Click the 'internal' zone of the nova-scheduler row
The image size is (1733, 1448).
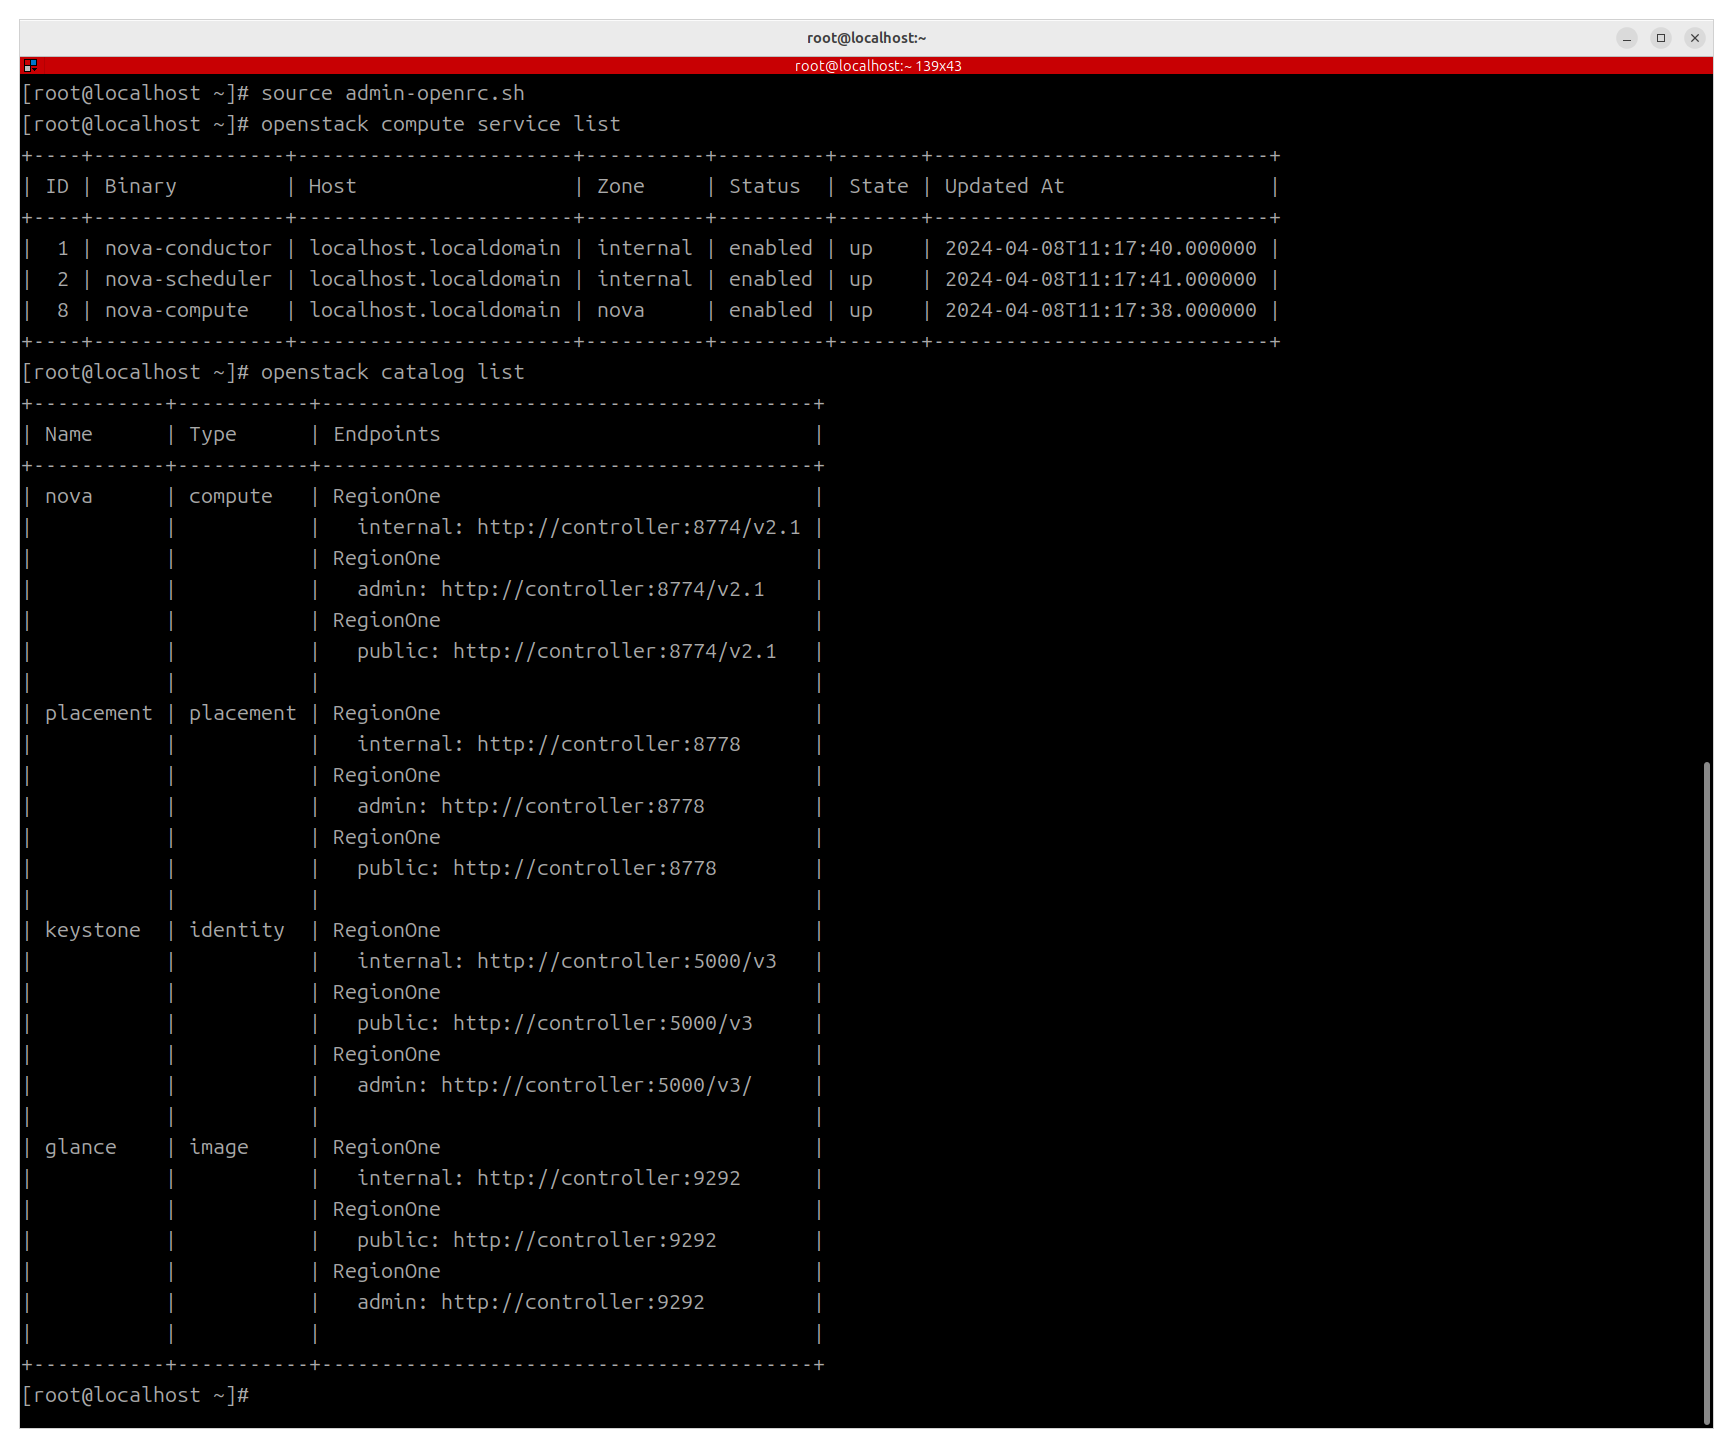click(x=645, y=279)
